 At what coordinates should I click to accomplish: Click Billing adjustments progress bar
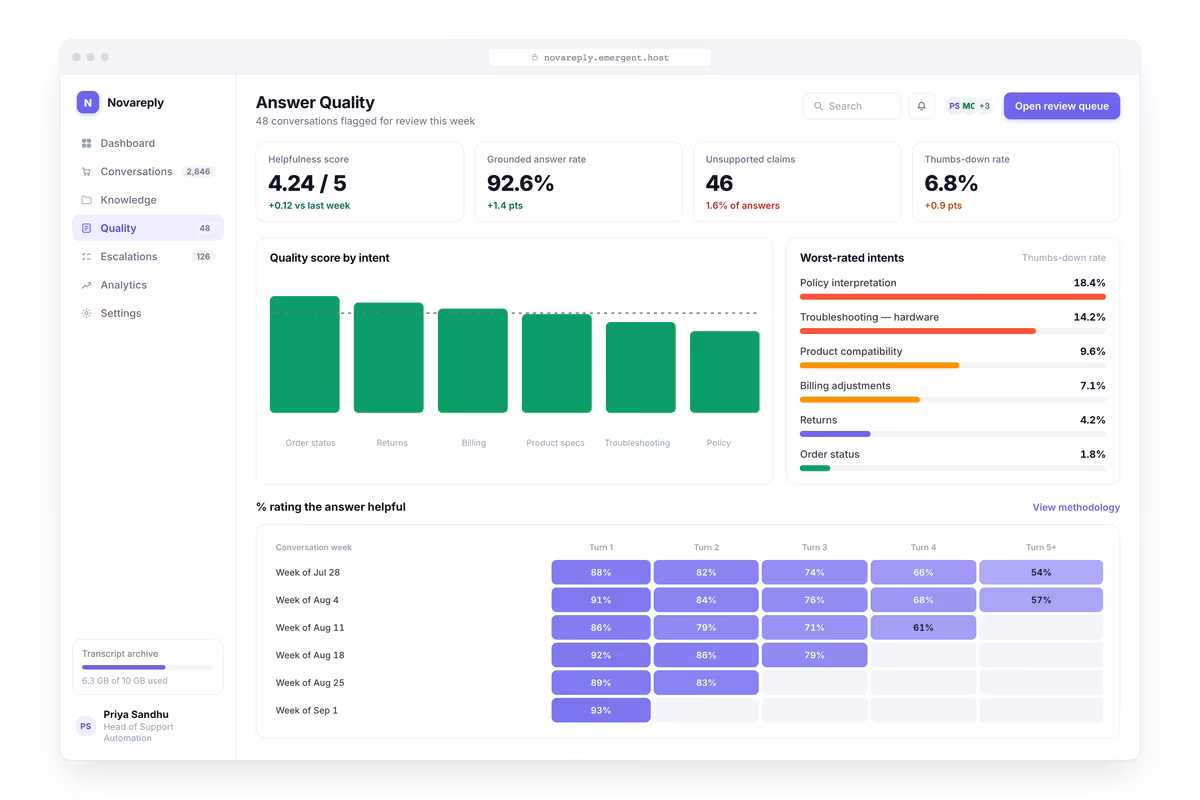click(860, 399)
